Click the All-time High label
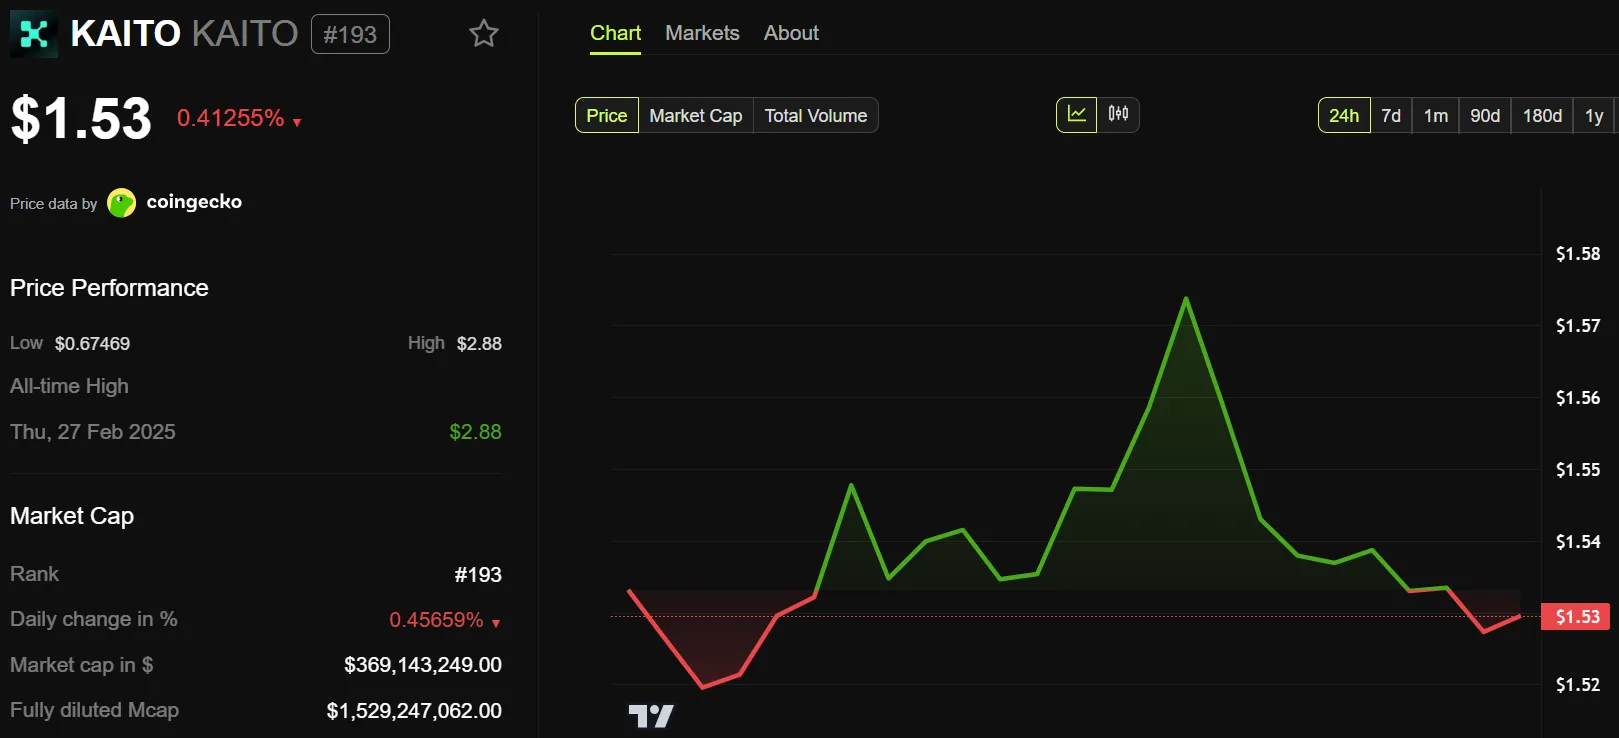Viewport: 1619px width, 738px height. coord(69,386)
